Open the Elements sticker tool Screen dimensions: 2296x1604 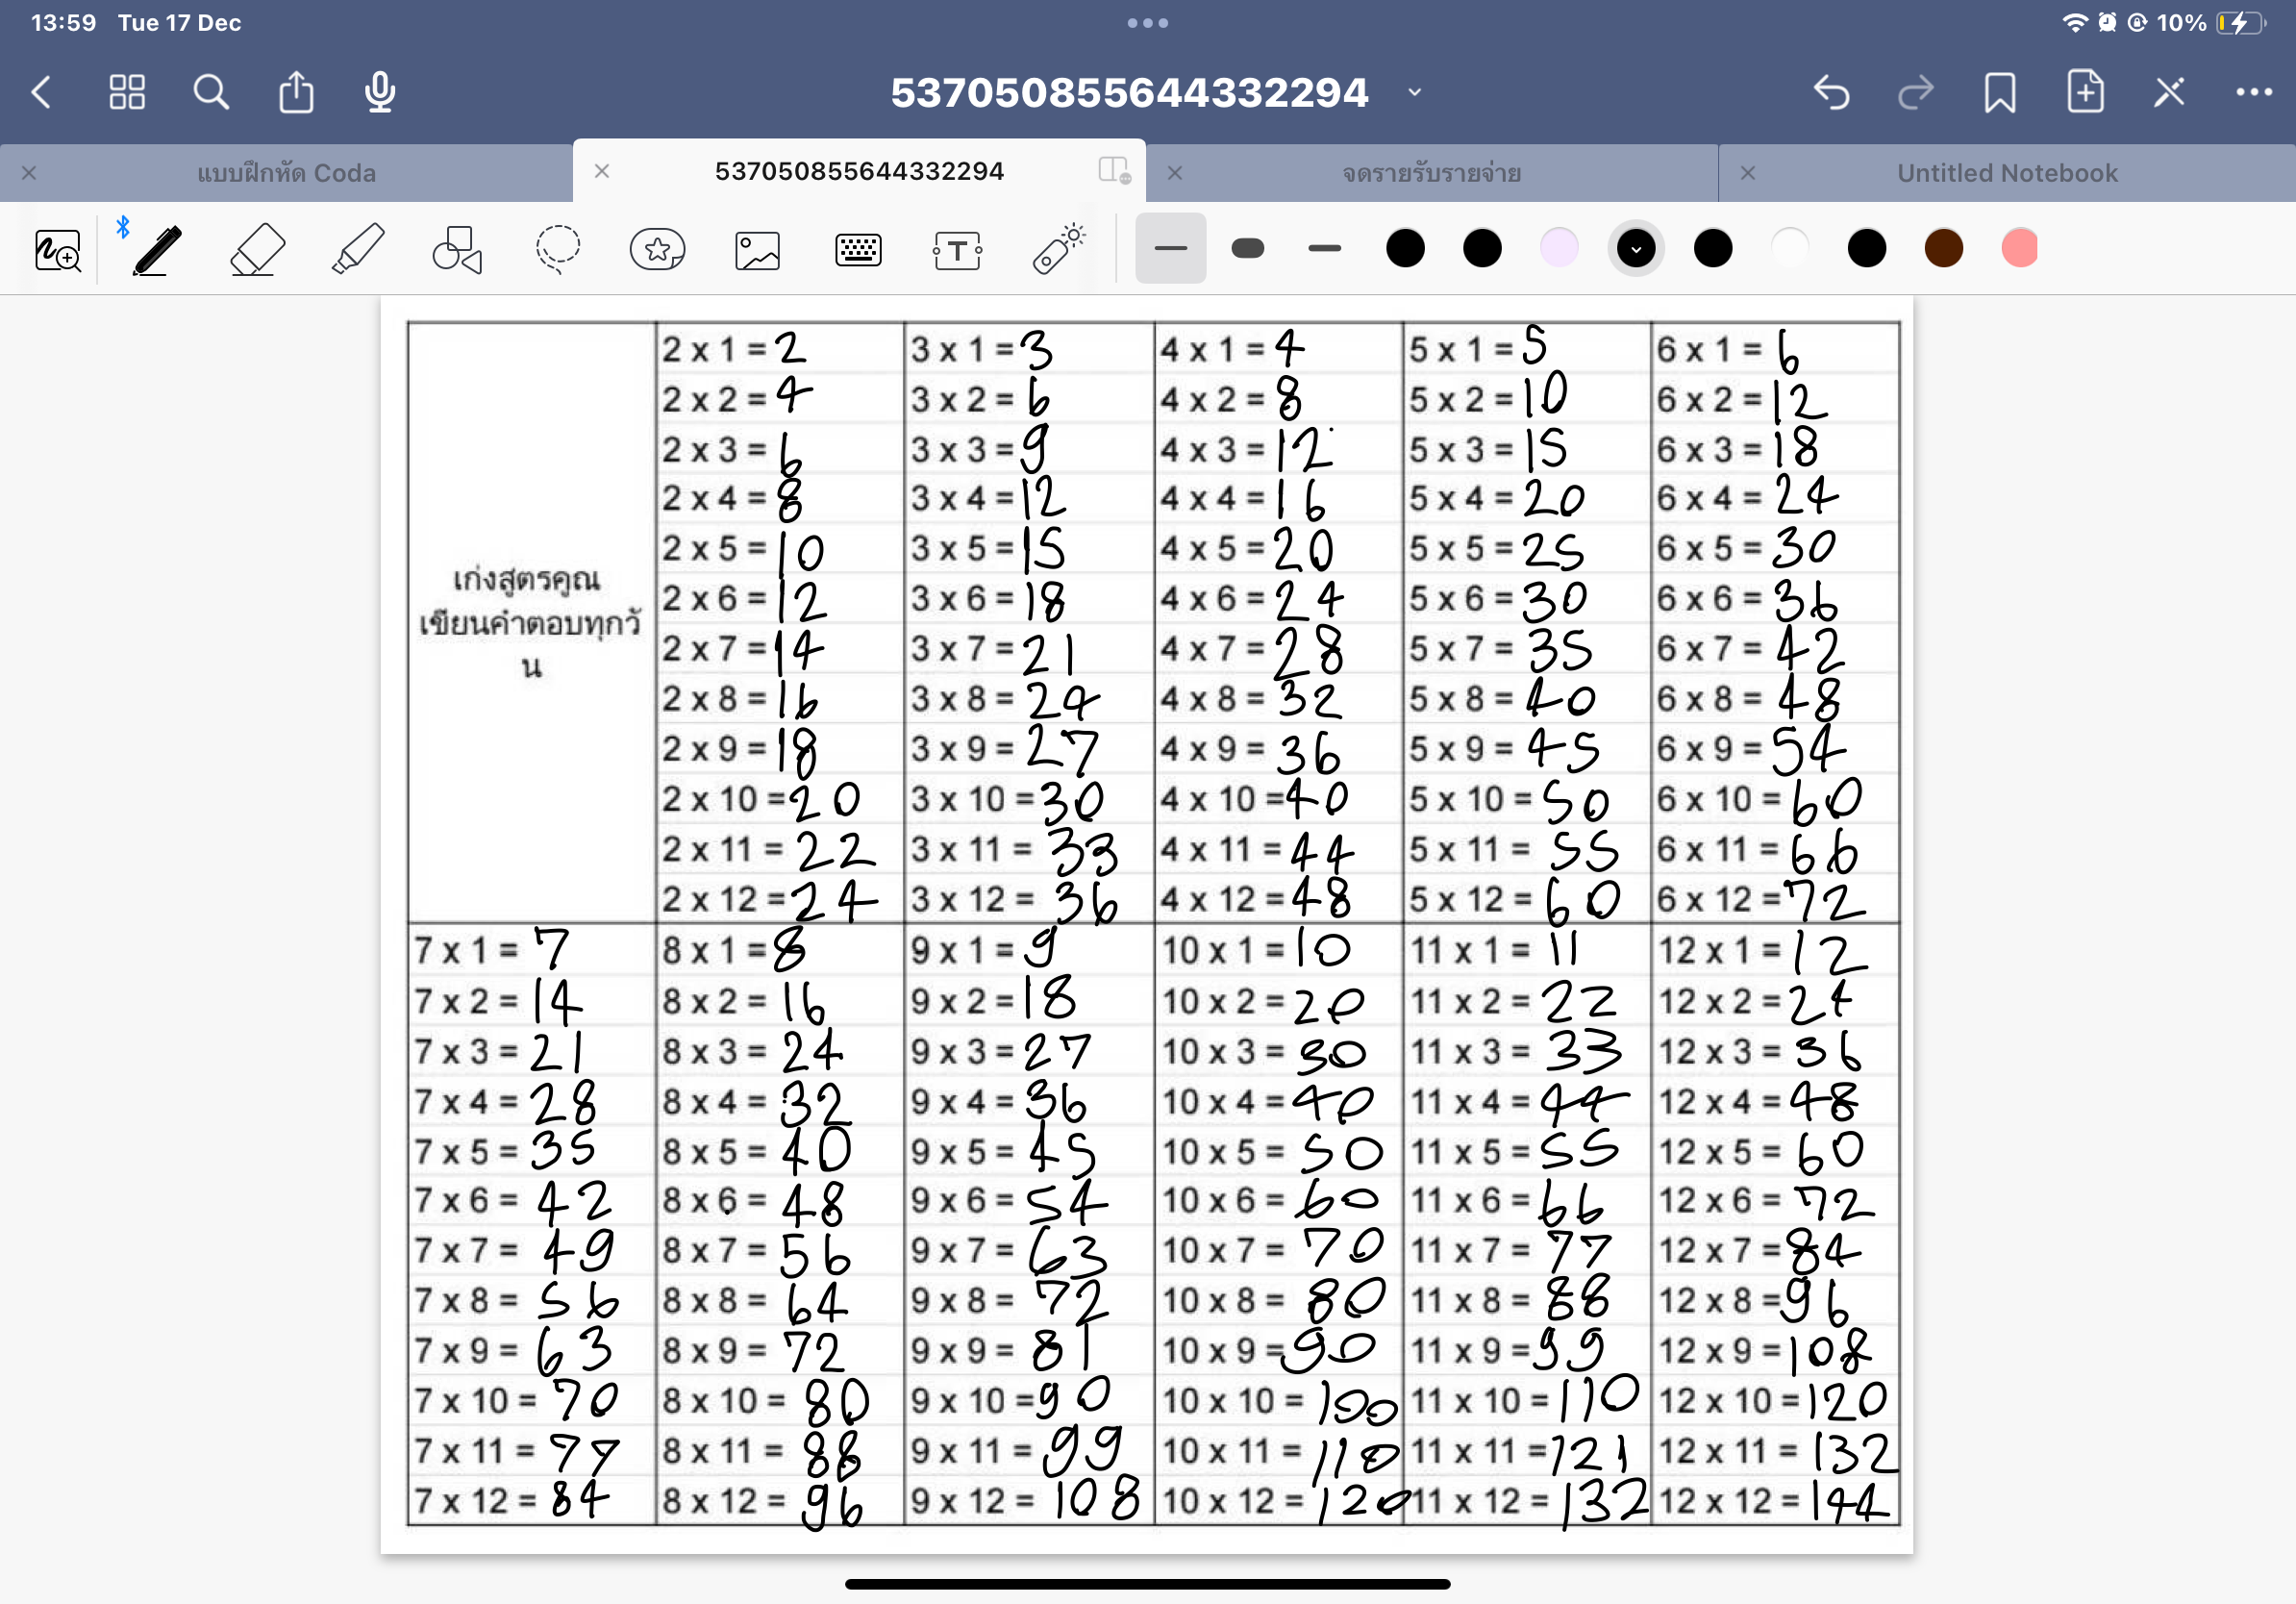pyautogui.click(x=657, y=249)
